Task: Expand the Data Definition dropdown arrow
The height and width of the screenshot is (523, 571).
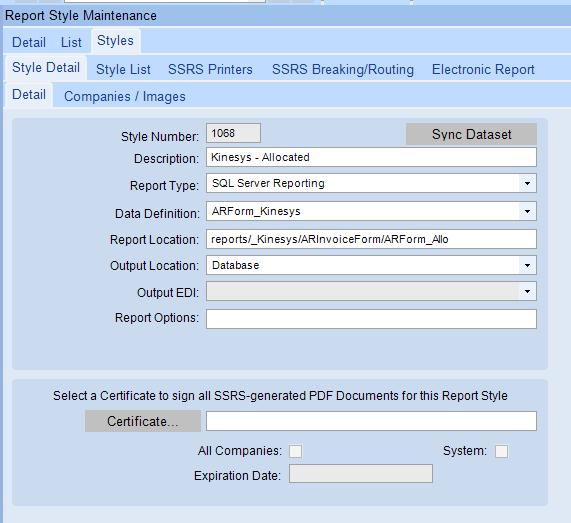Action: 527,211
